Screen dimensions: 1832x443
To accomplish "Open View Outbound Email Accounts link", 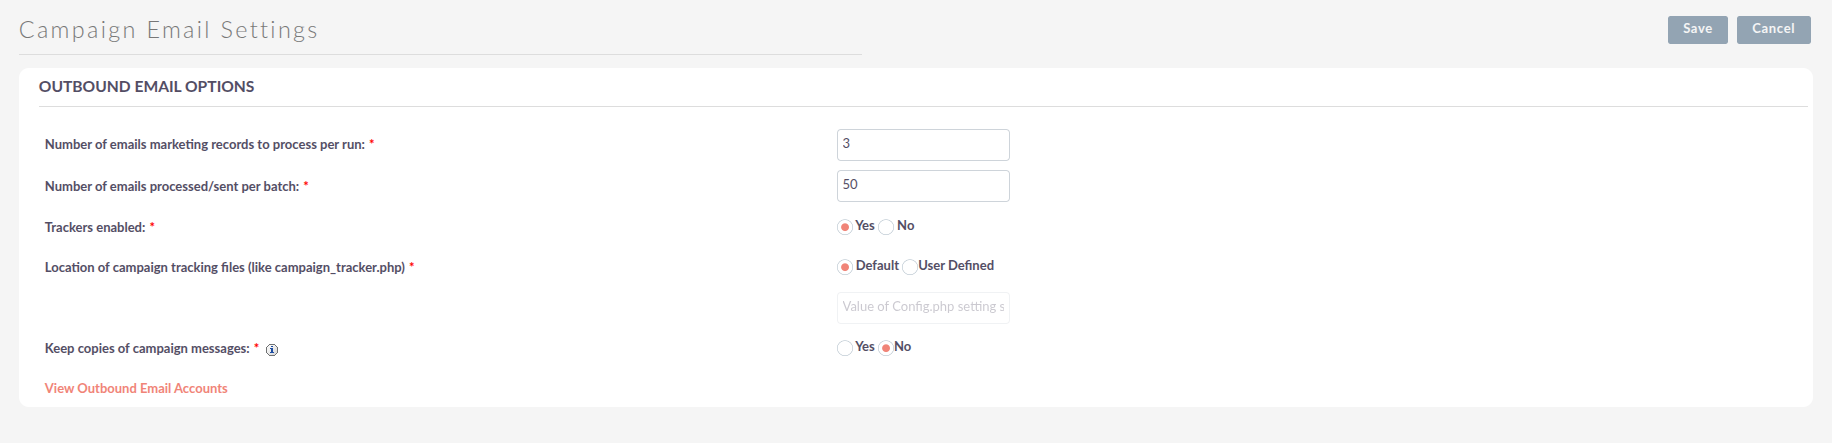I will 136,388.
